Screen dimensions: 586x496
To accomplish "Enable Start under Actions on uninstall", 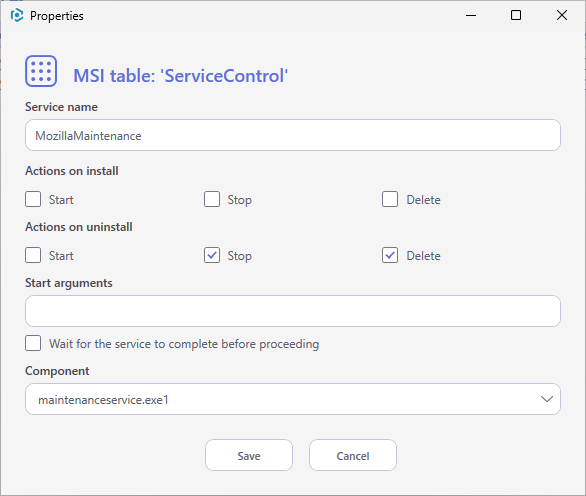I will [33, 255].
